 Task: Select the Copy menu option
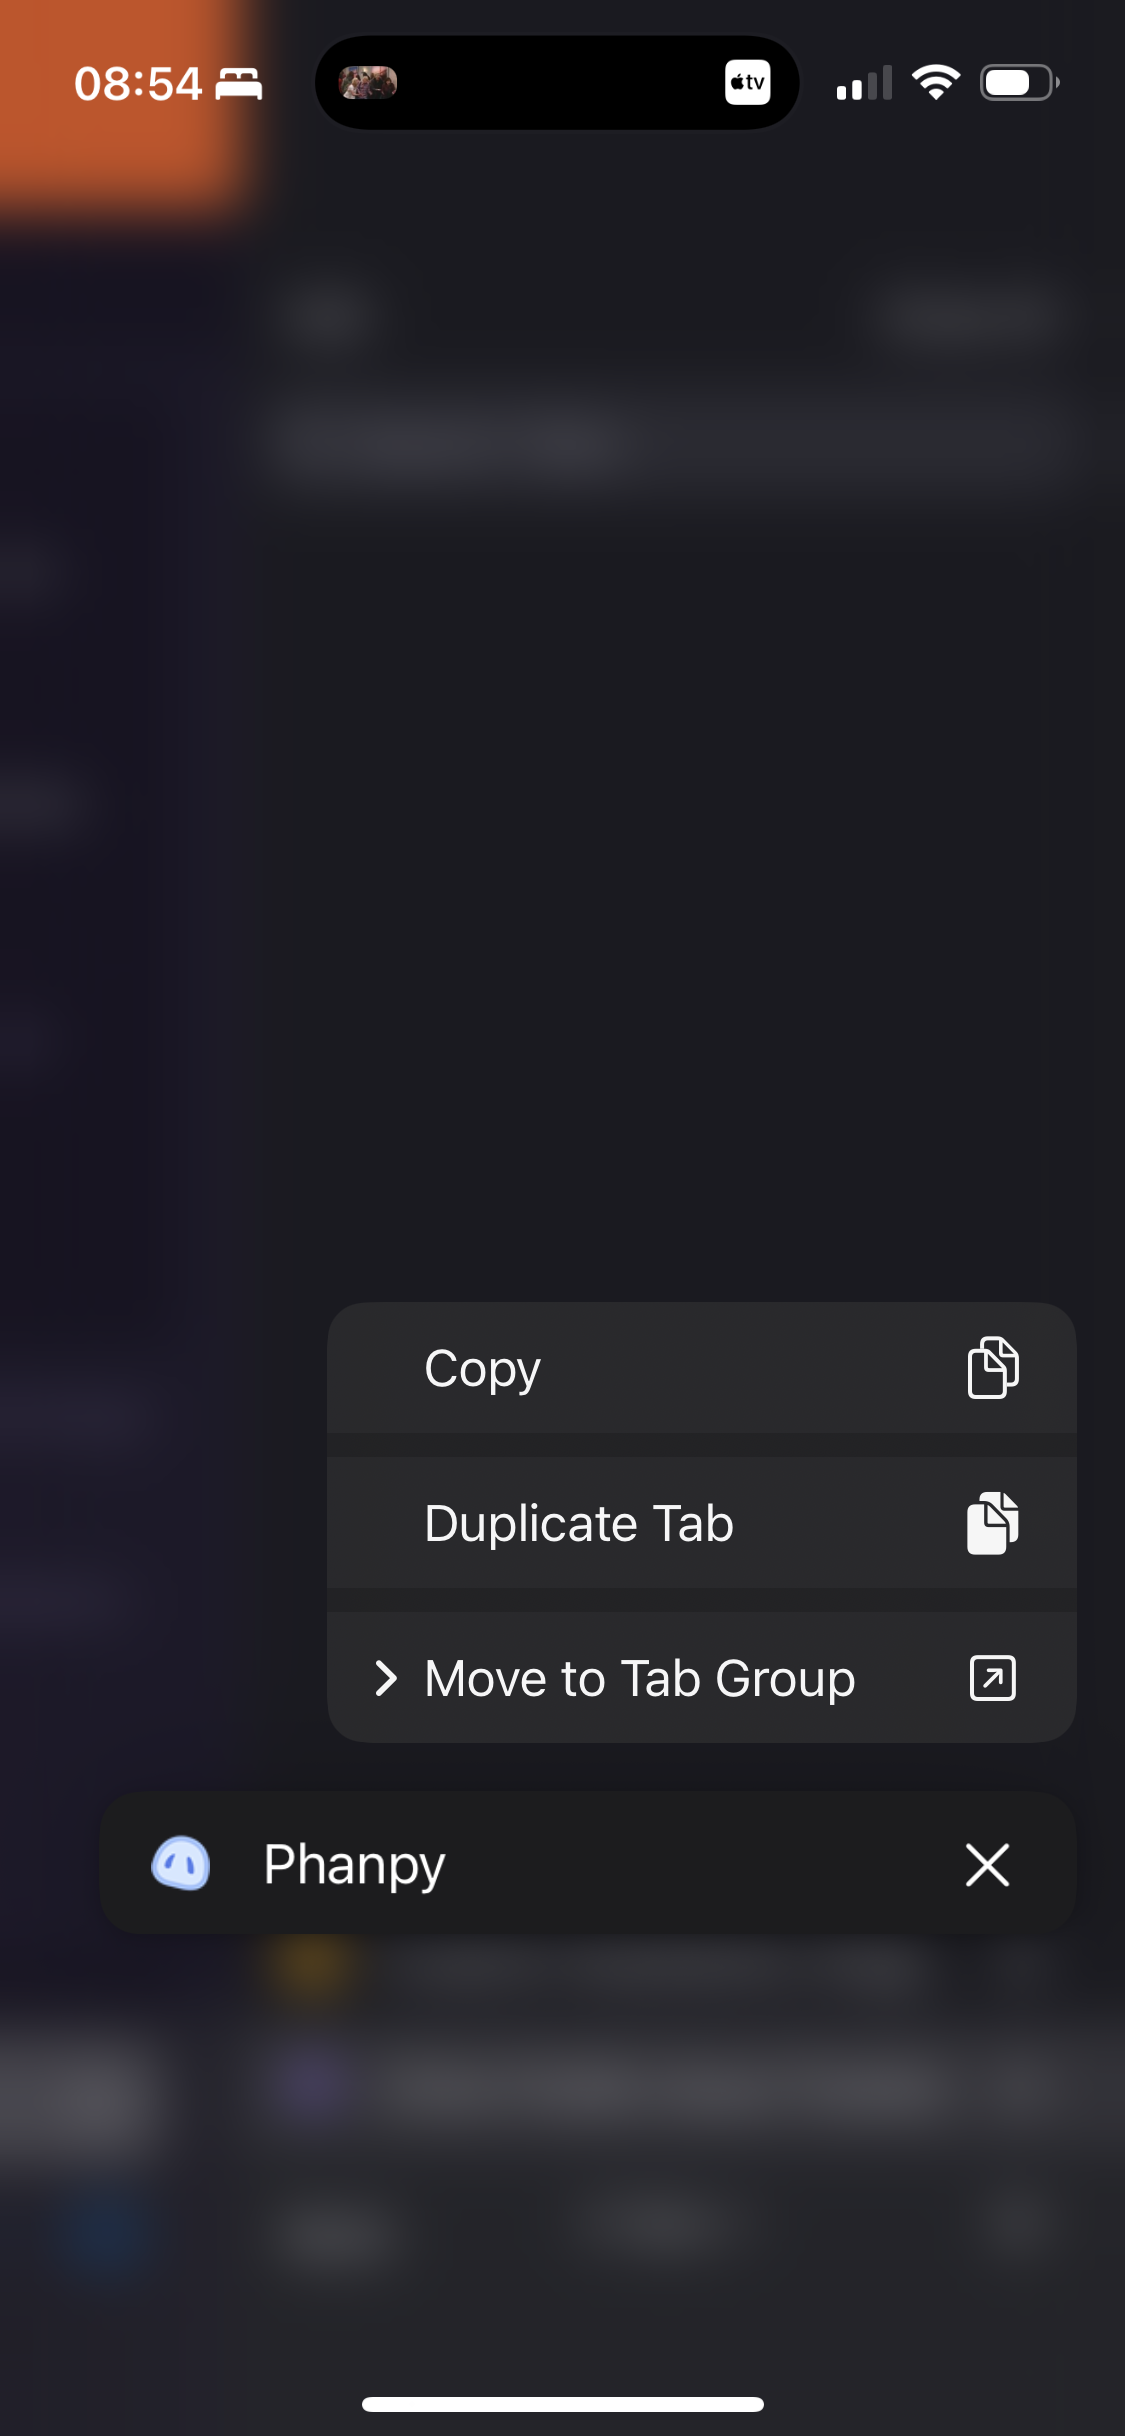482,1368
